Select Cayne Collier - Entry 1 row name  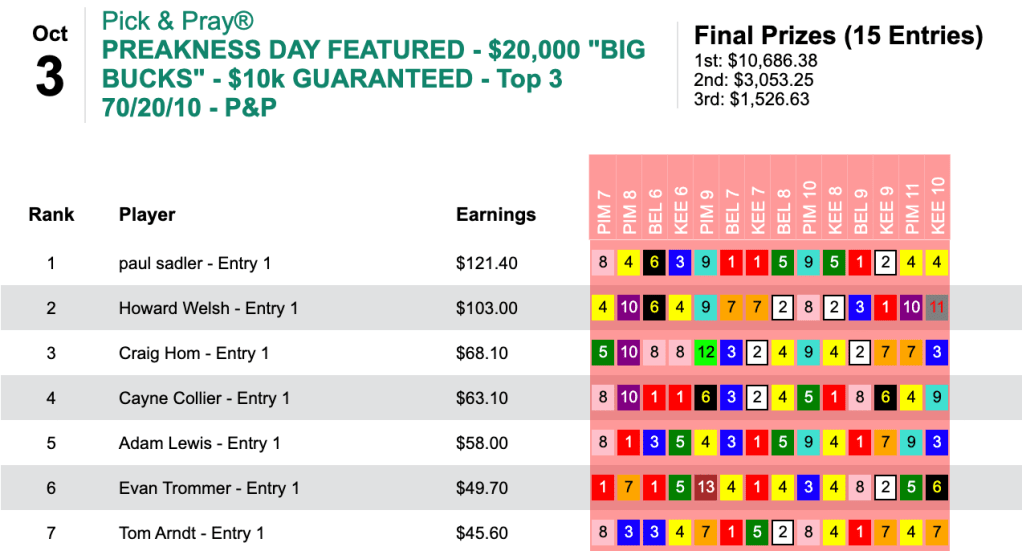tap(204, 399)
